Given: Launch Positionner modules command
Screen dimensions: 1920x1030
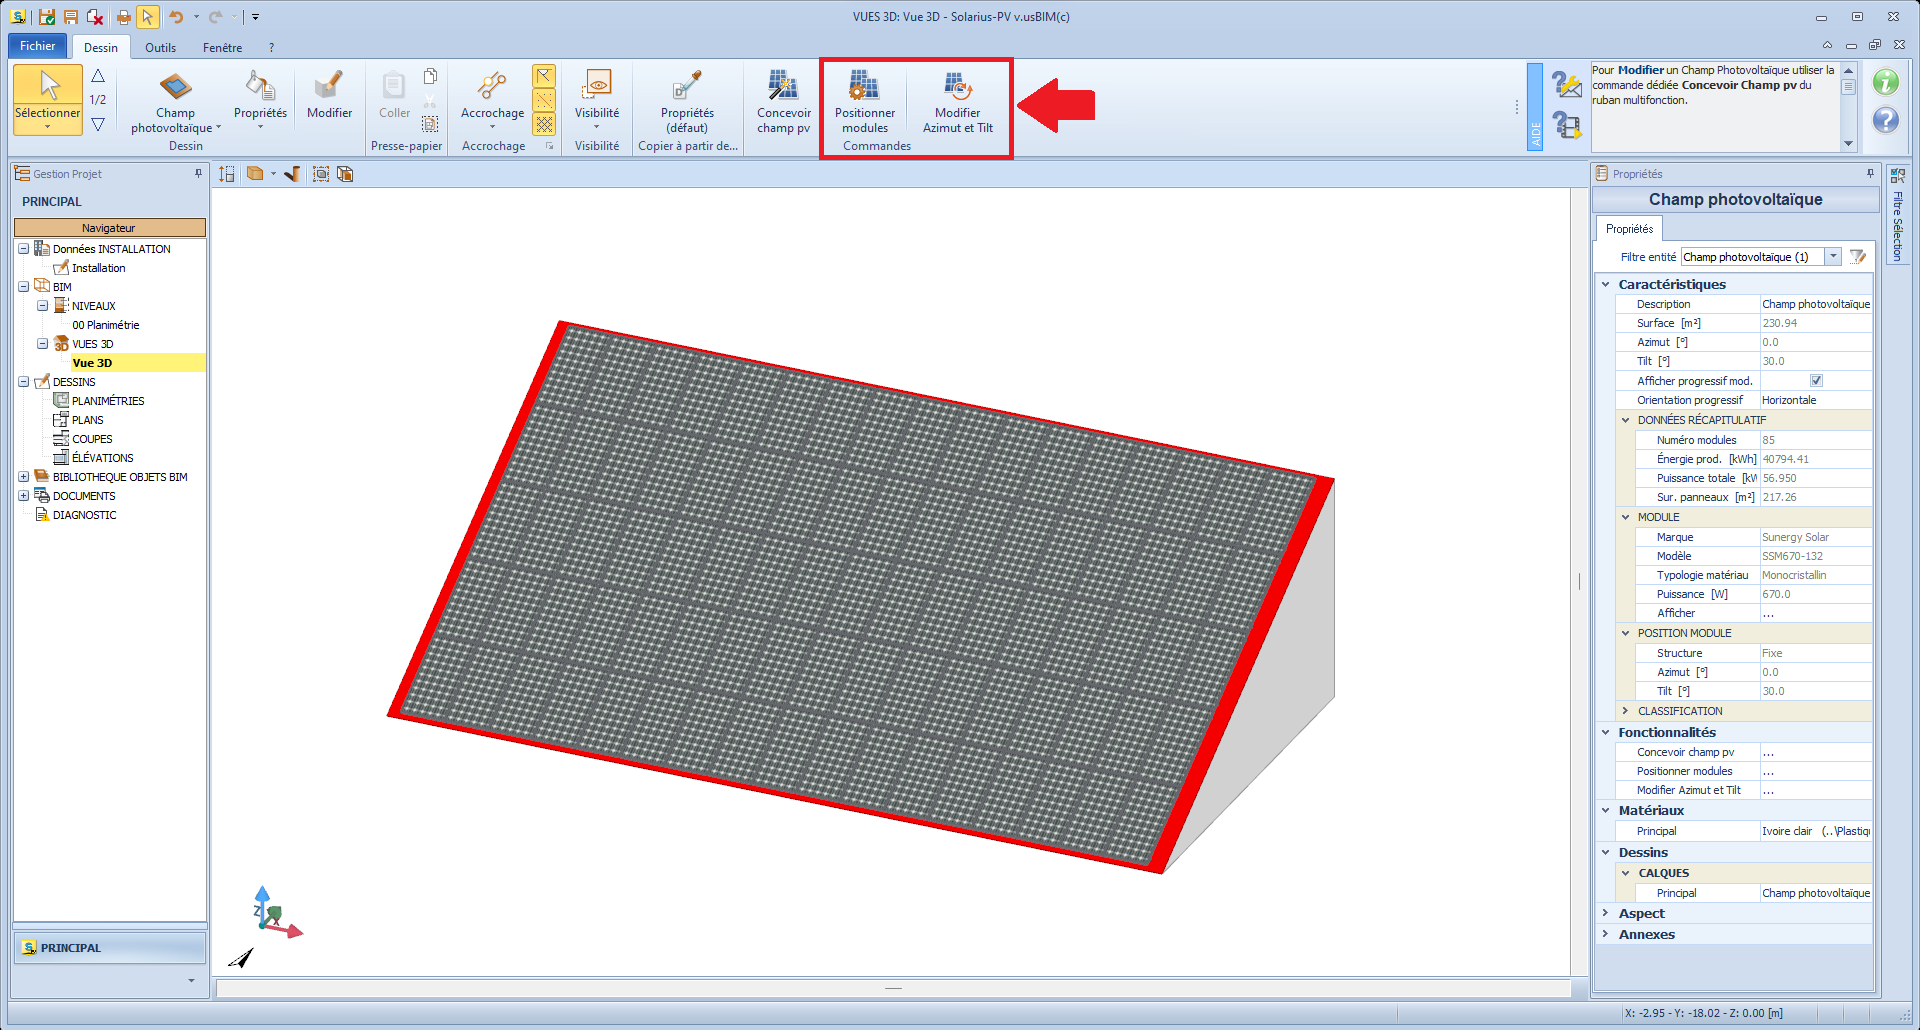Looking at the screenshot, I should tap(865, 101).
